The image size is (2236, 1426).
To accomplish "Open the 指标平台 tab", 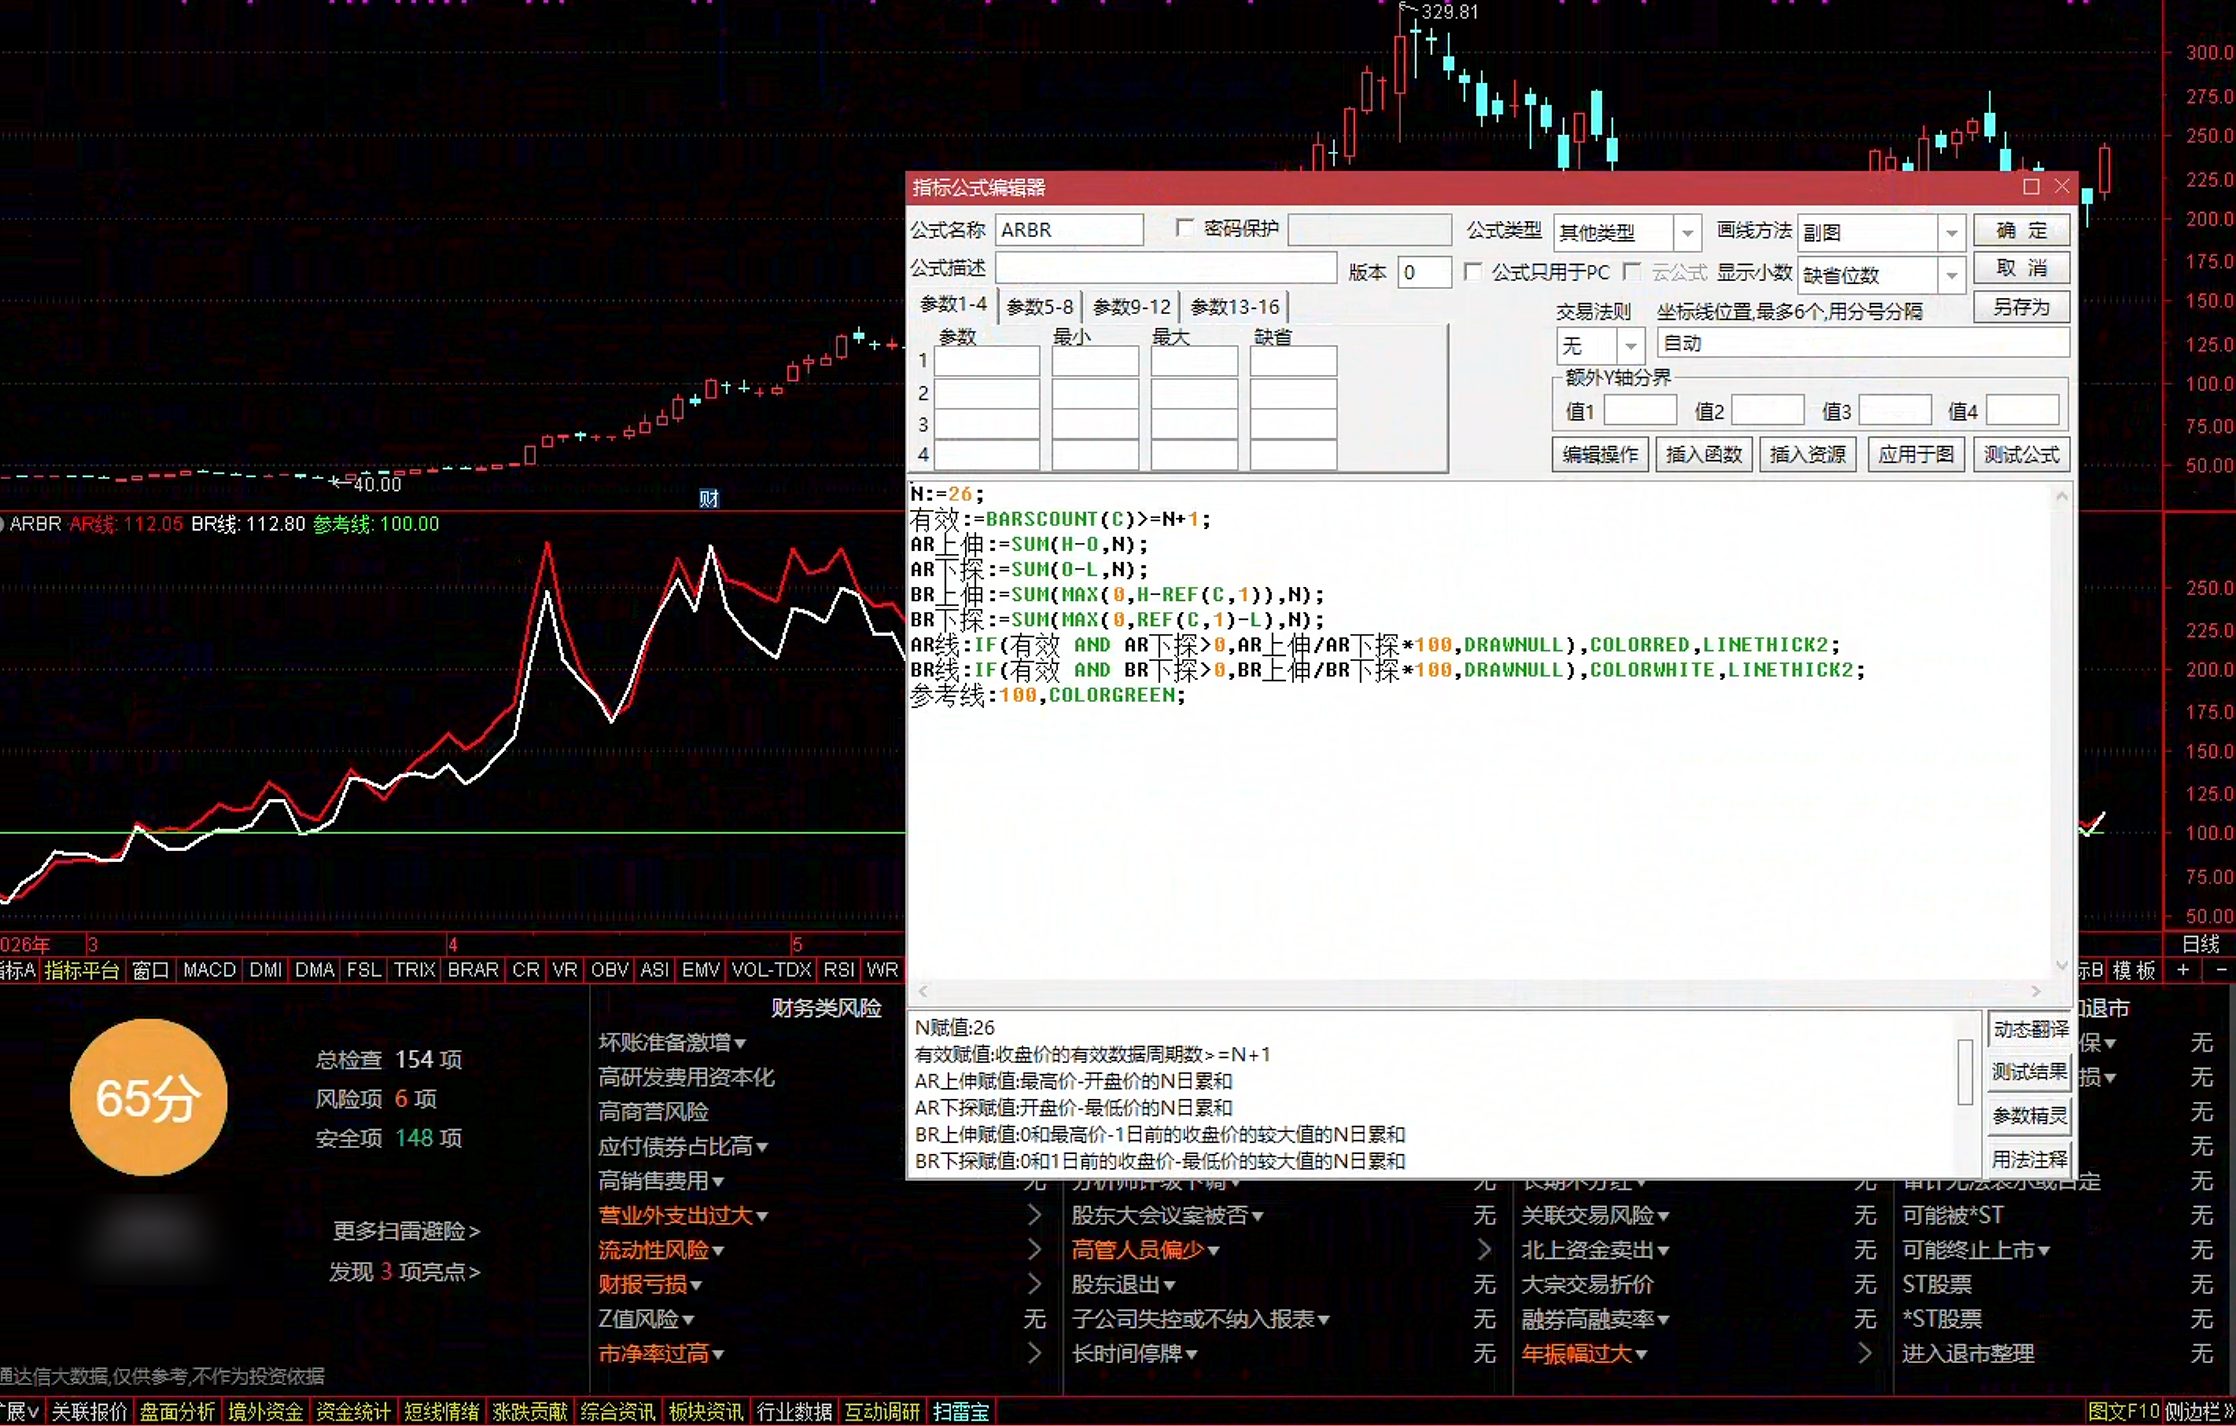I will point(82,970).
